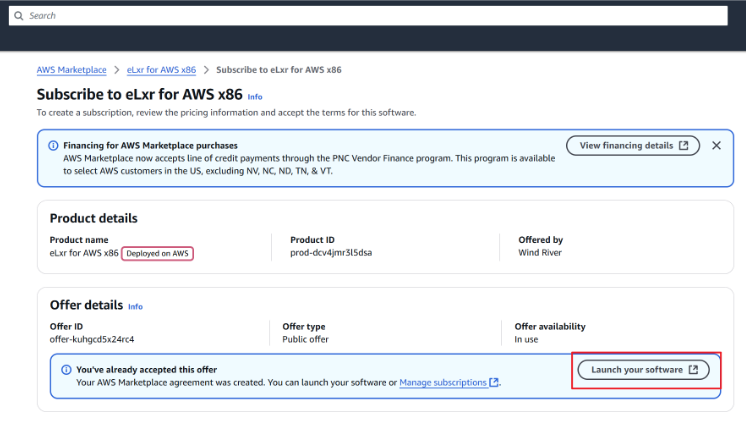Click the magnifier icon in the search bar

pos(18,16)
